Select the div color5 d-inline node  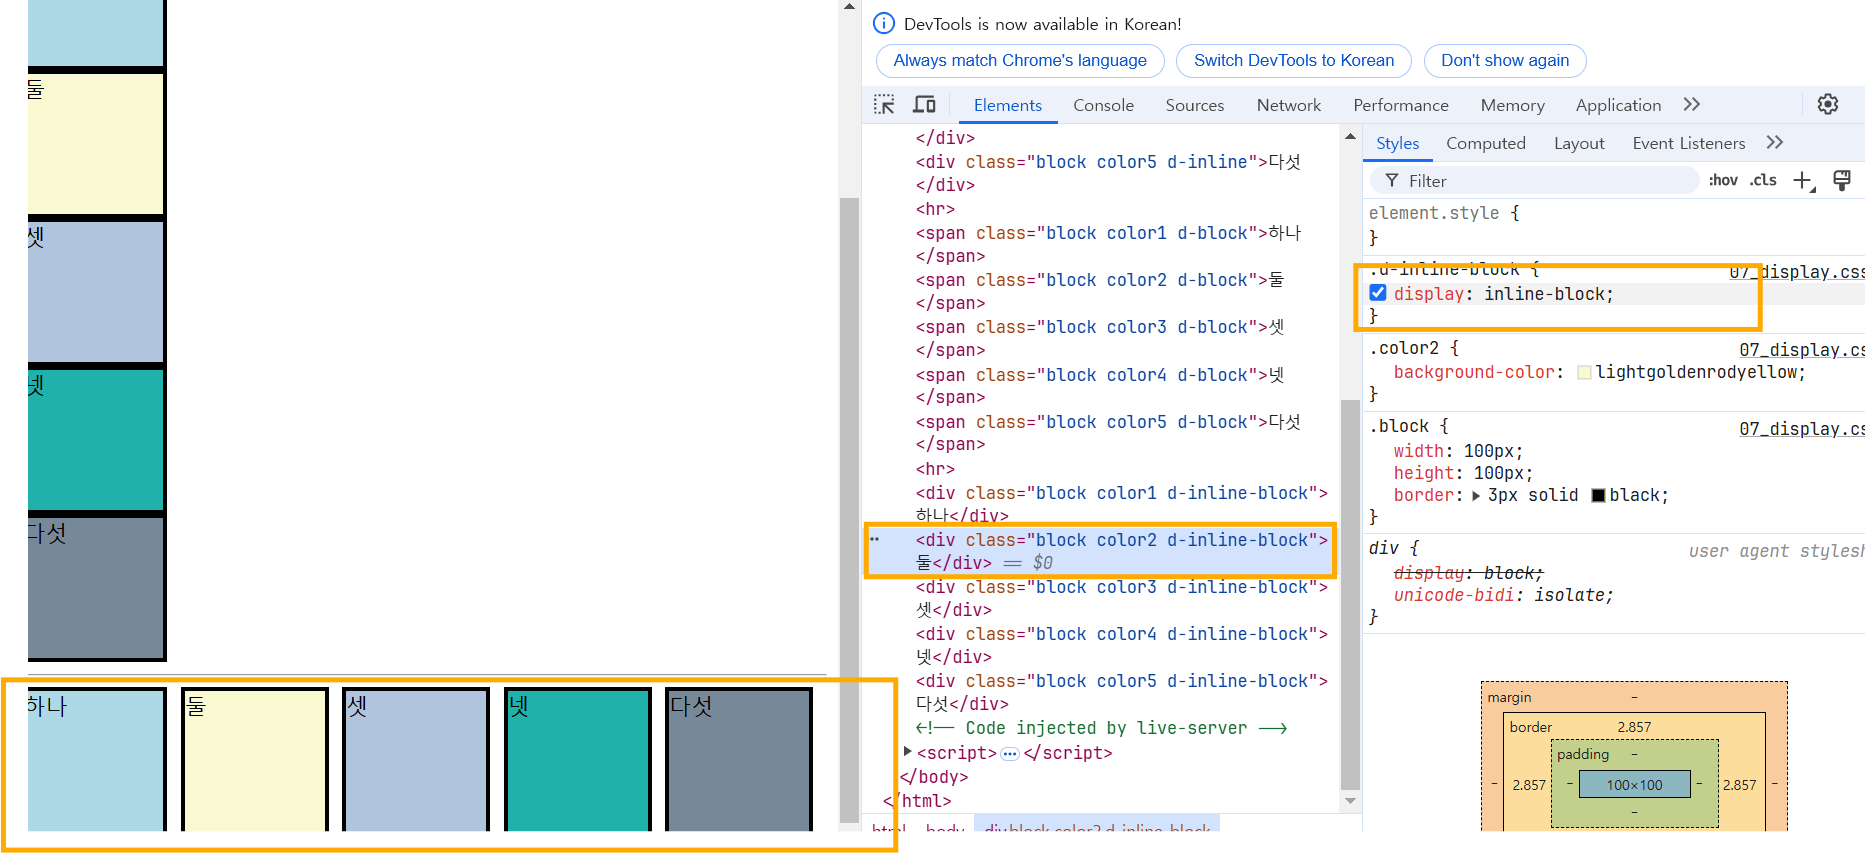point(1108,173)
